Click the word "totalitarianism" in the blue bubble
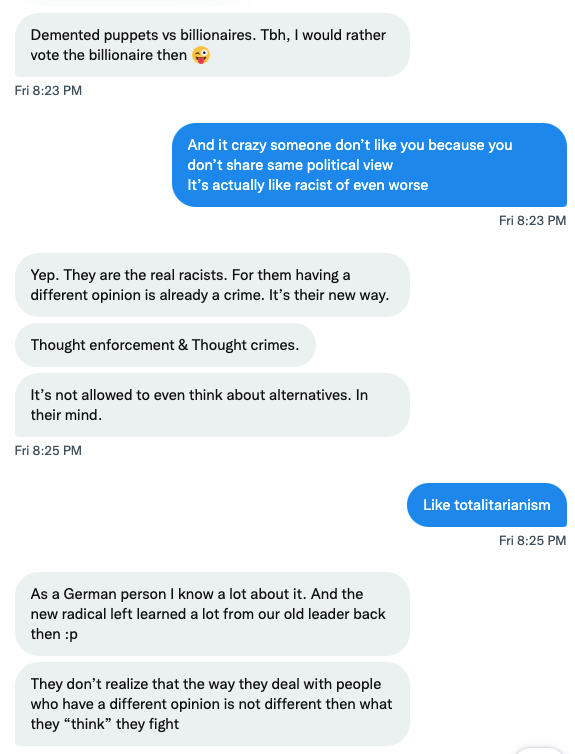The height and width of the screenshot is (754, 575). pyautogui.click(x=502, y=505)
